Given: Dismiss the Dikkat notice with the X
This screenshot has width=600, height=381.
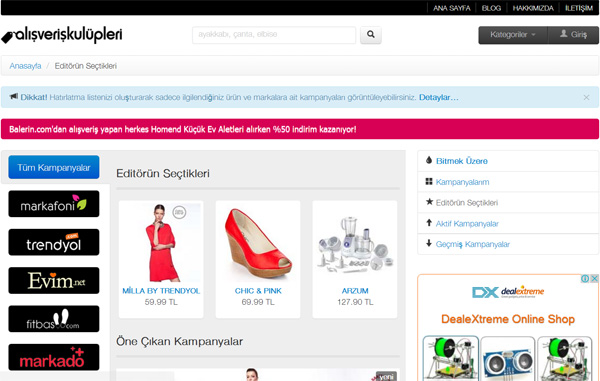Looking at the screenshot, I should tap(586, 98).
